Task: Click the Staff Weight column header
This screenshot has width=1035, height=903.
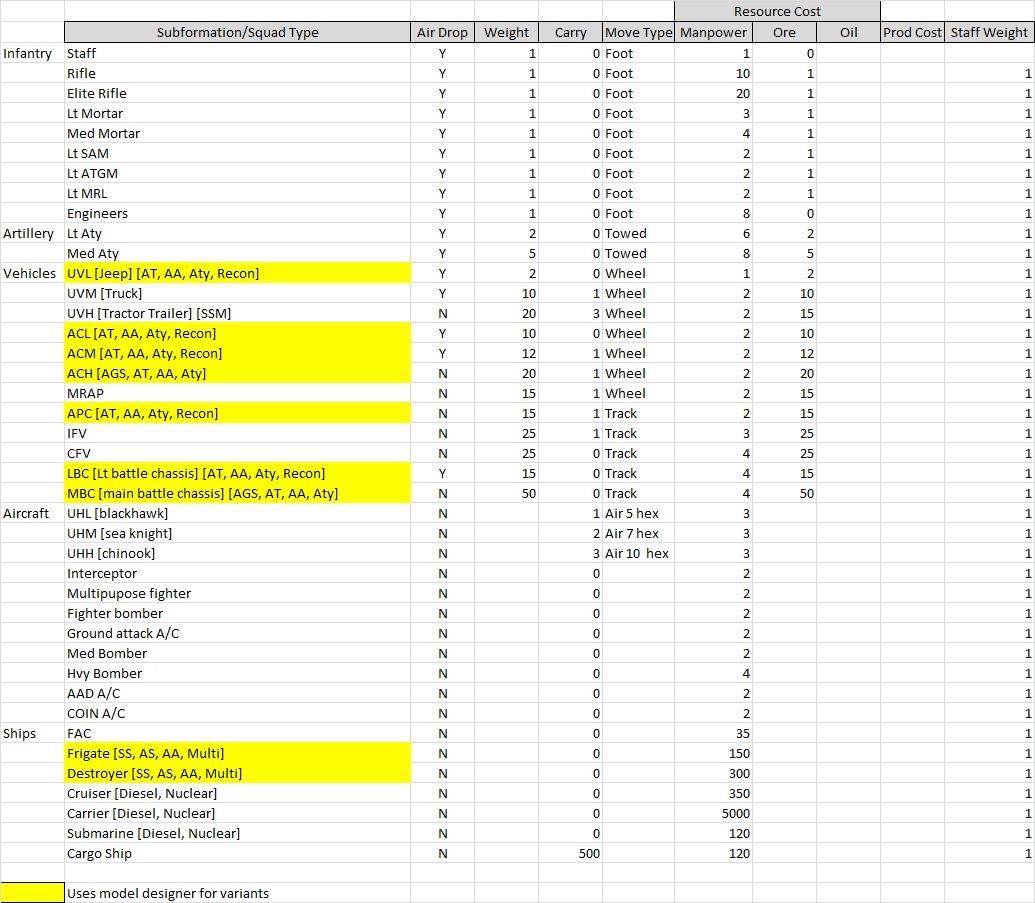Action: [x=988, y=32]
